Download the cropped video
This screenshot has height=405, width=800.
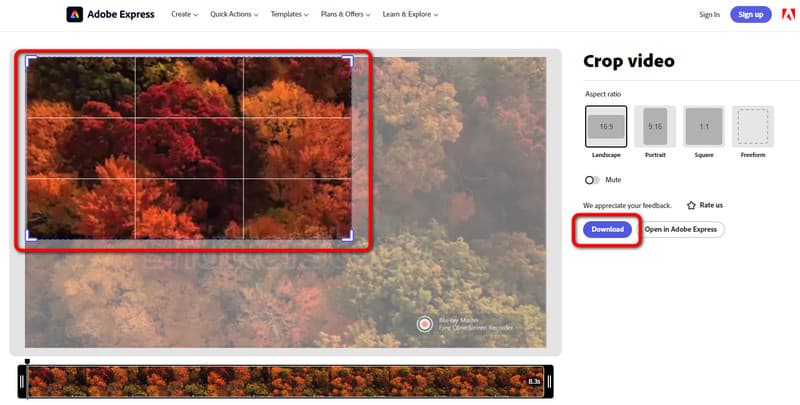coord(607,230)
